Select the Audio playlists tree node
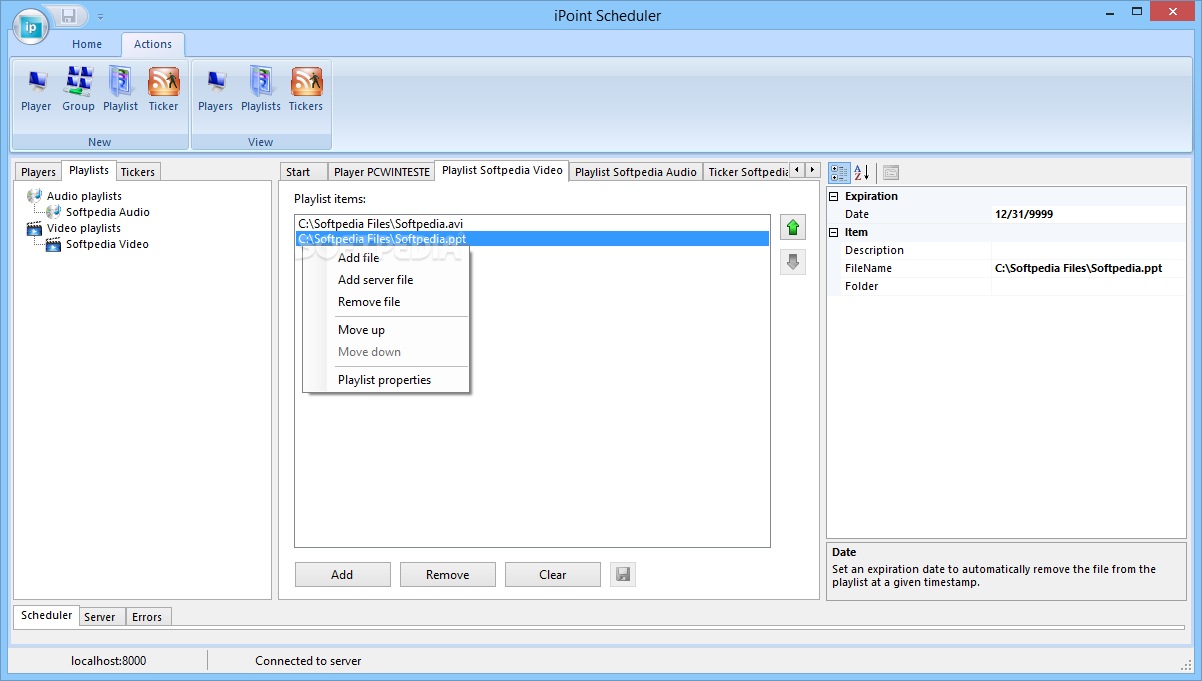This screenshot has width=1202, height=681. click(x=84, y=196)
